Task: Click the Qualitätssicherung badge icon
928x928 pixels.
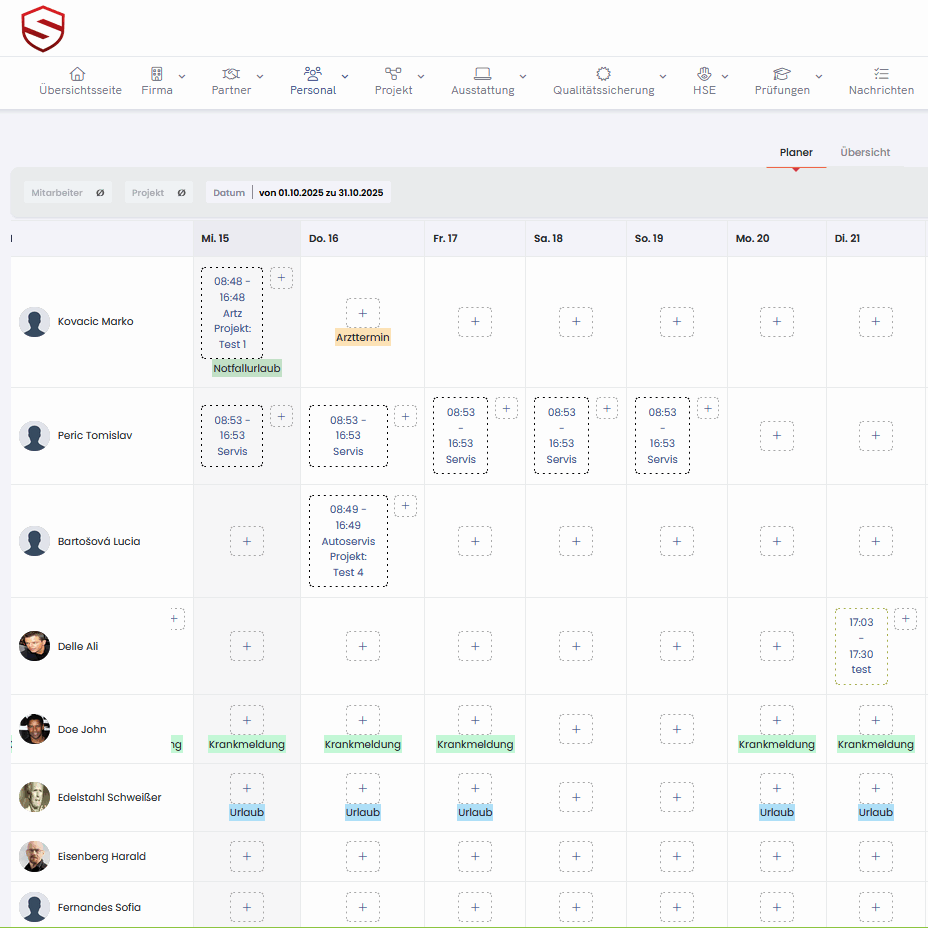Action: coord(603,74)
